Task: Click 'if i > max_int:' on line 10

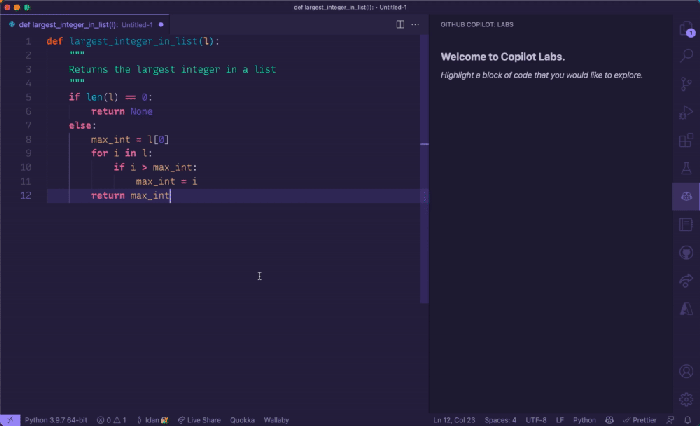Action: click(x=155, y=167)
